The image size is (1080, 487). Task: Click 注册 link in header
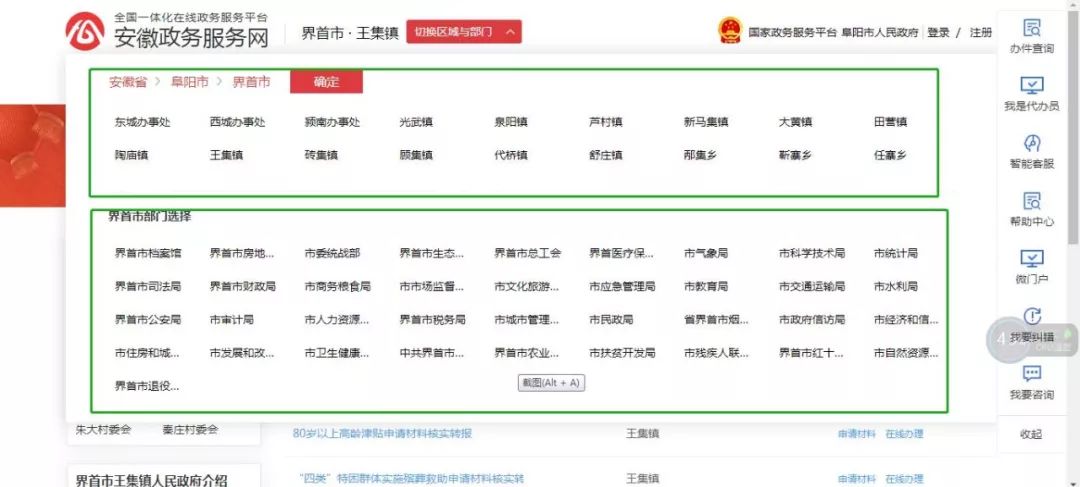(x=981, y=32)
